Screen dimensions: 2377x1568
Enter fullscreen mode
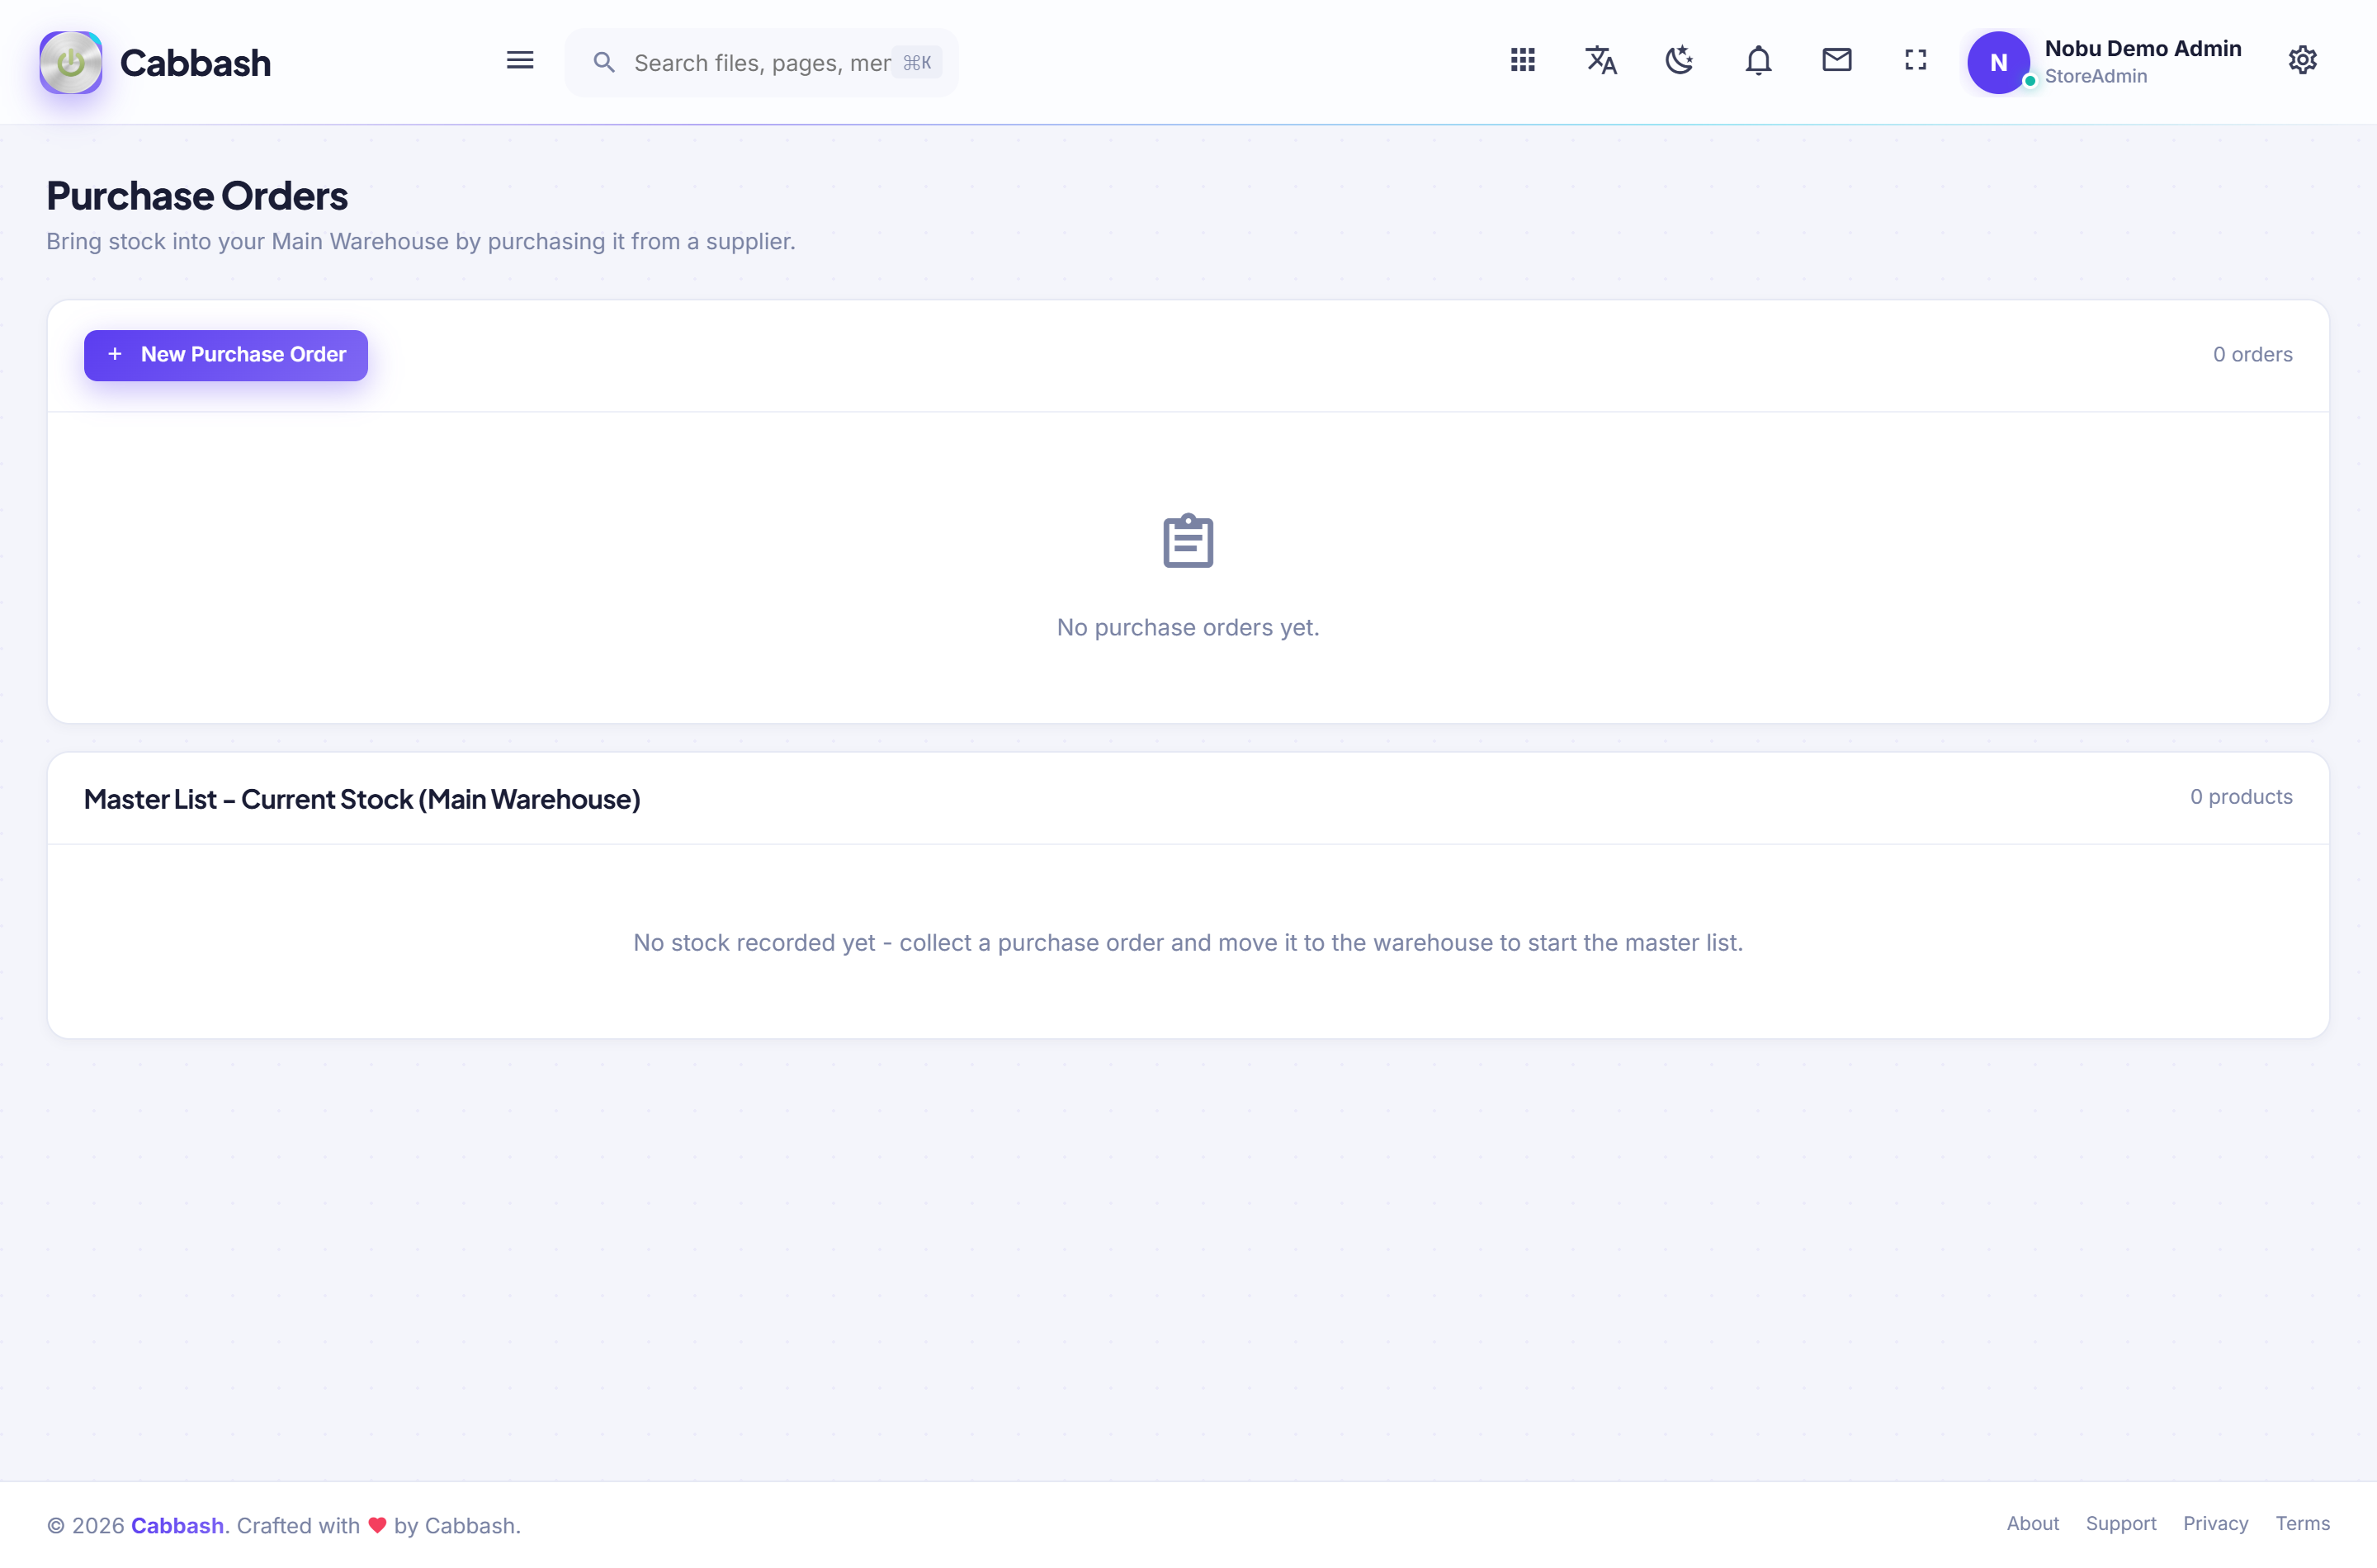tap(1915, 61)
